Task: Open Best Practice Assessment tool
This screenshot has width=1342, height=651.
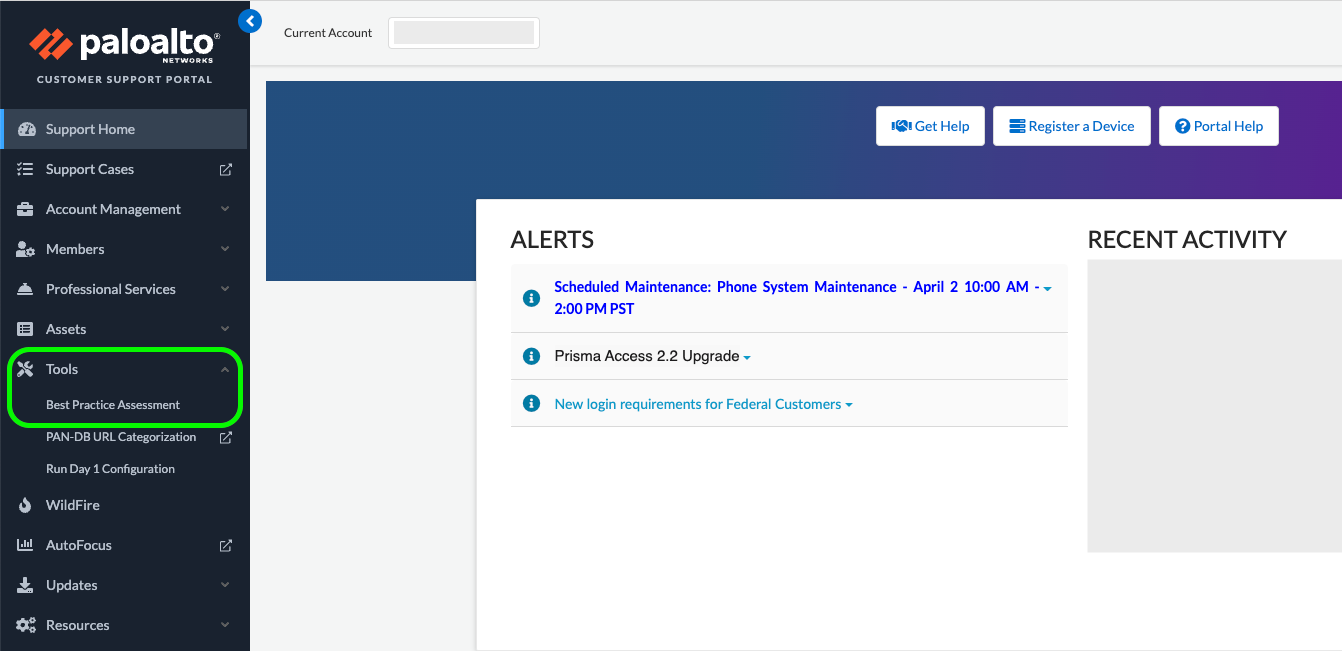Action: pos(113,405)
